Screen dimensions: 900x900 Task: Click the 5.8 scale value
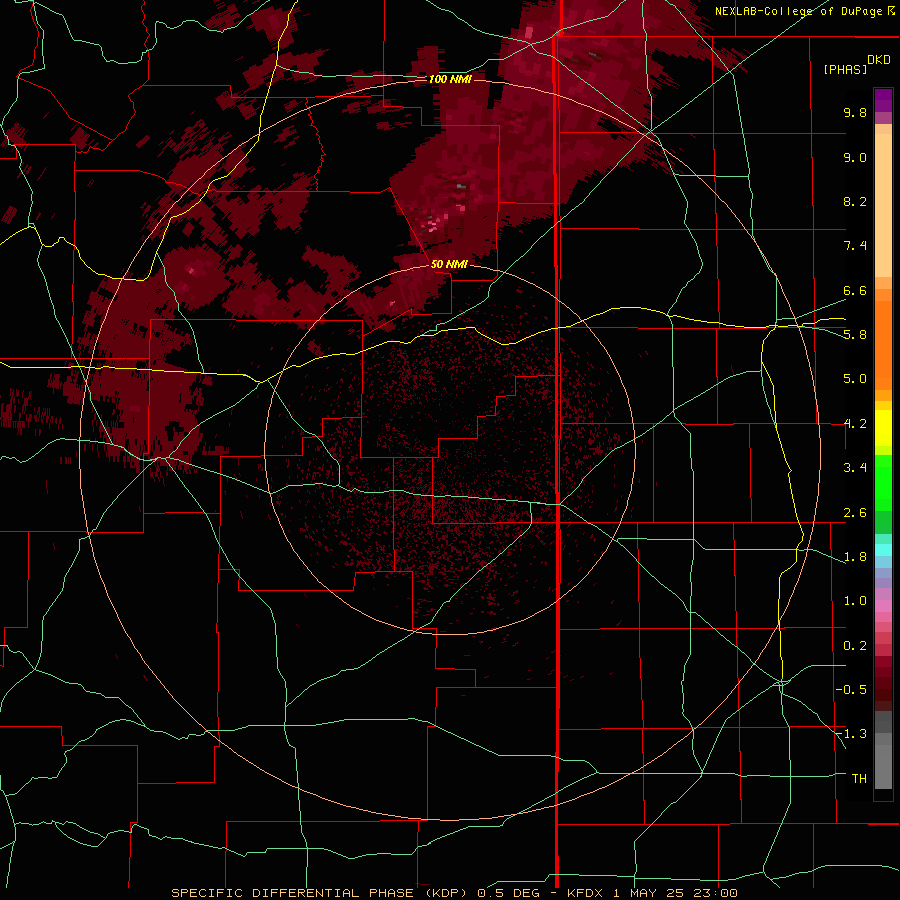(x=855, y=335)
